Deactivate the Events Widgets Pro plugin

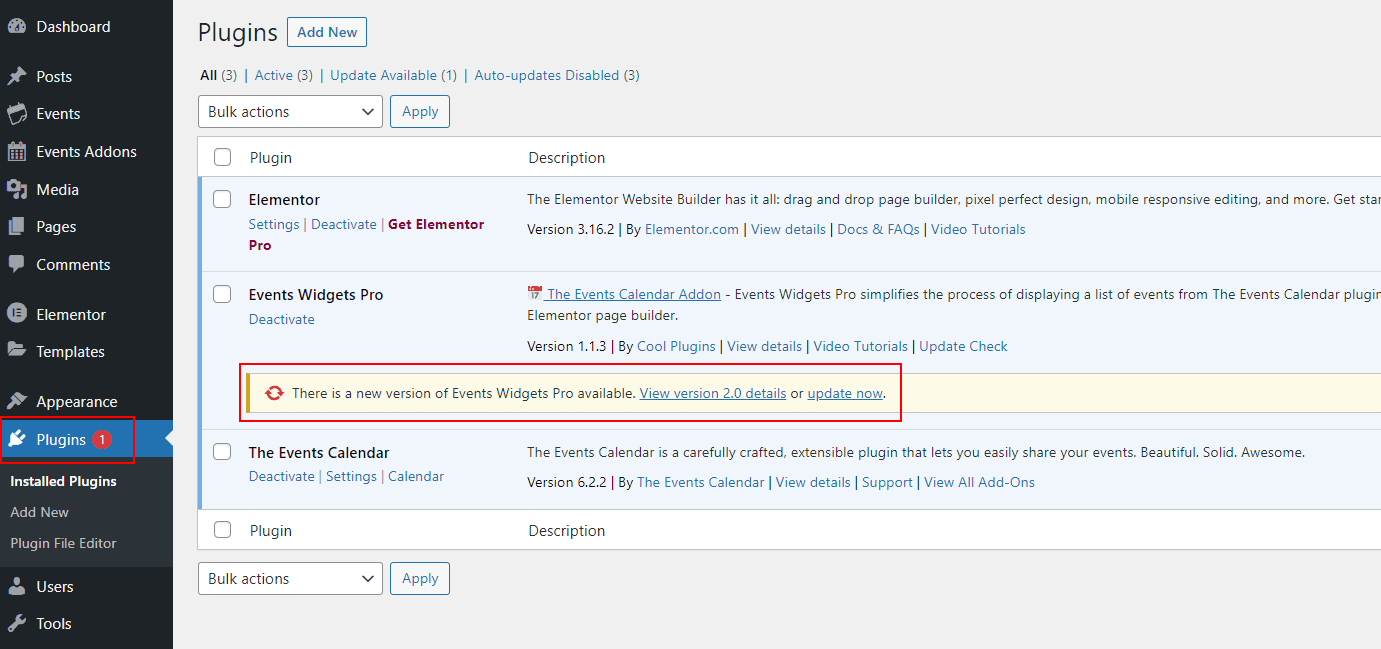(x=281, y=320)
